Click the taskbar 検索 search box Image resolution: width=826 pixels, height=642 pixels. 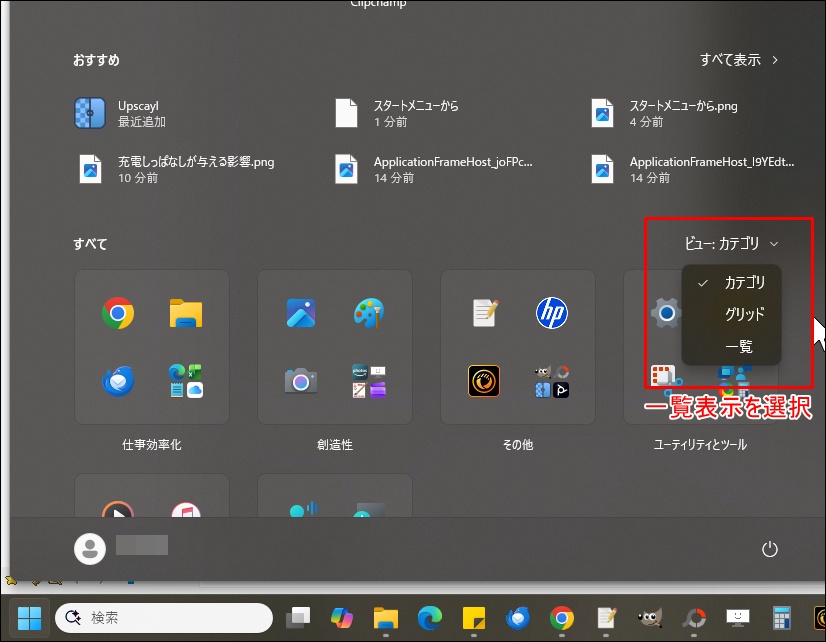162,618
